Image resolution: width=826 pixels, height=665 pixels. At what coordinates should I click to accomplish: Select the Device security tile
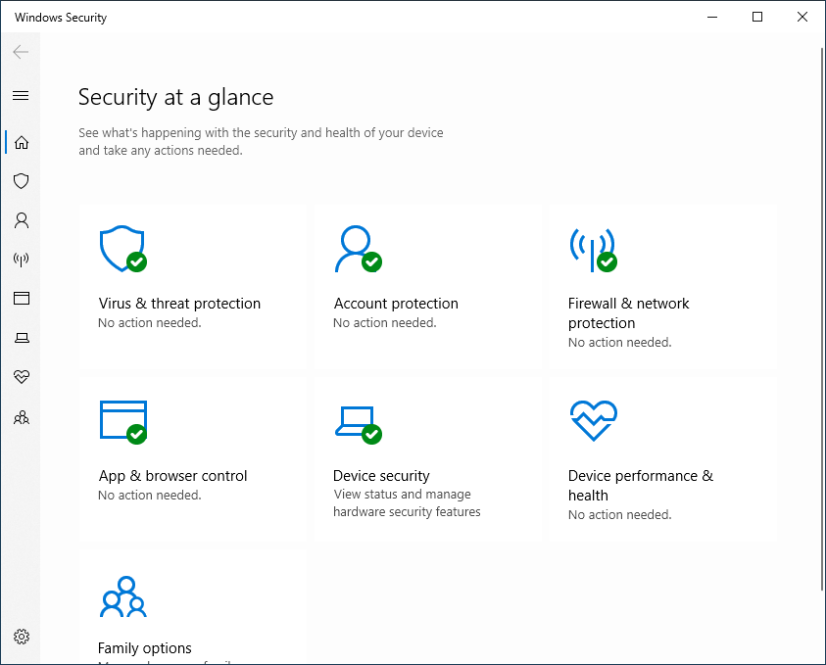[x=428, y=460]
